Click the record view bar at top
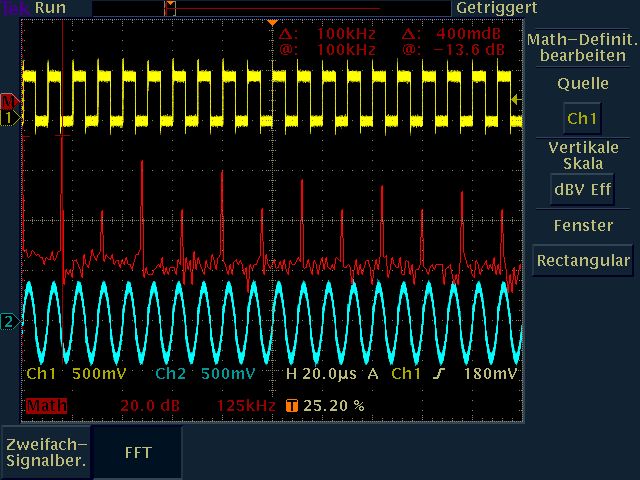Viewport: 640px width, 480px height. coord(270,8)
